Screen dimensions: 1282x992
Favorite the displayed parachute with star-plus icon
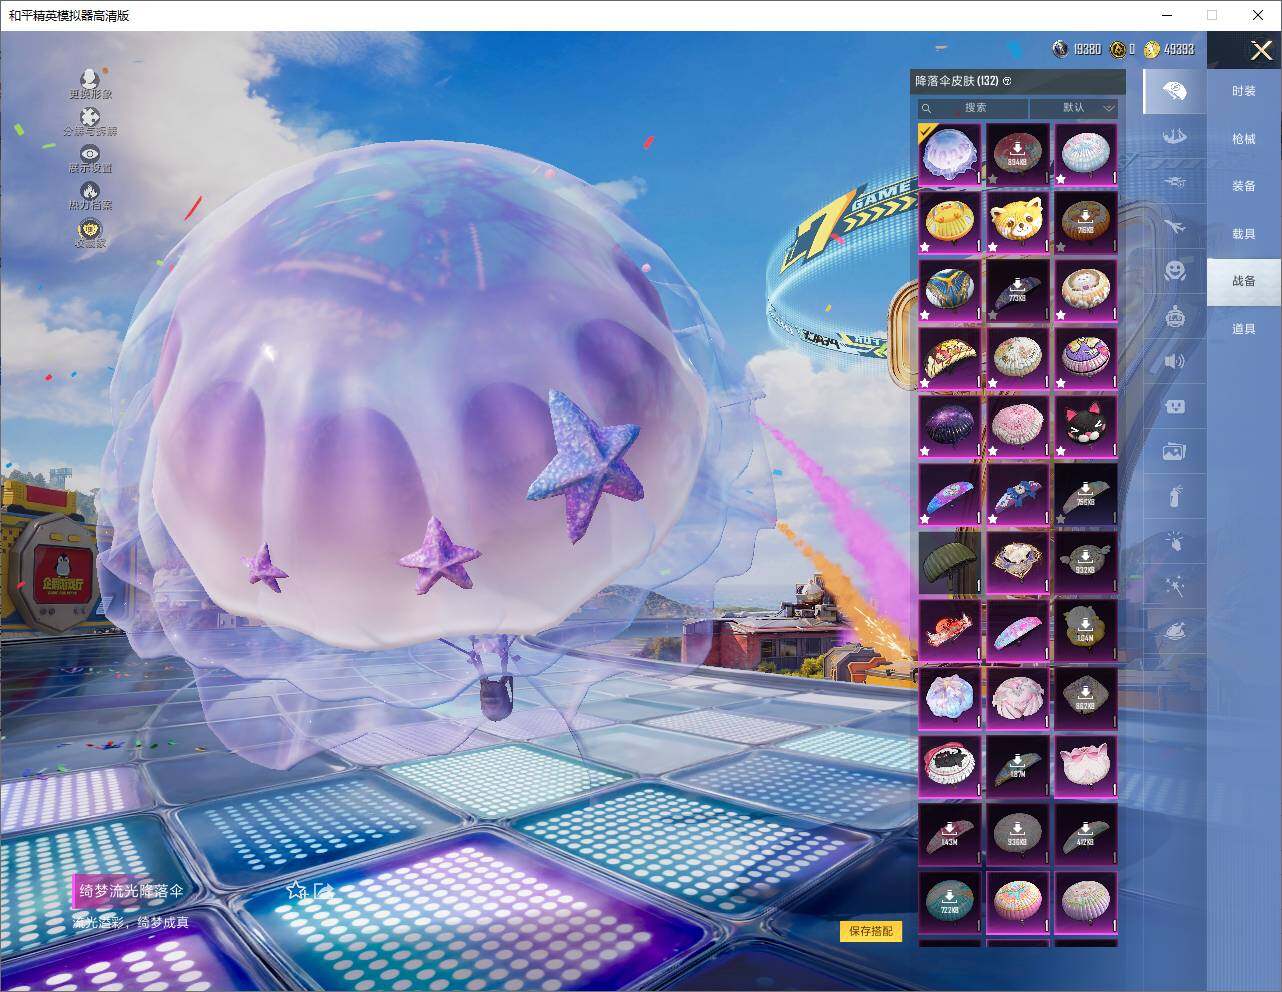tap(296, 890)
